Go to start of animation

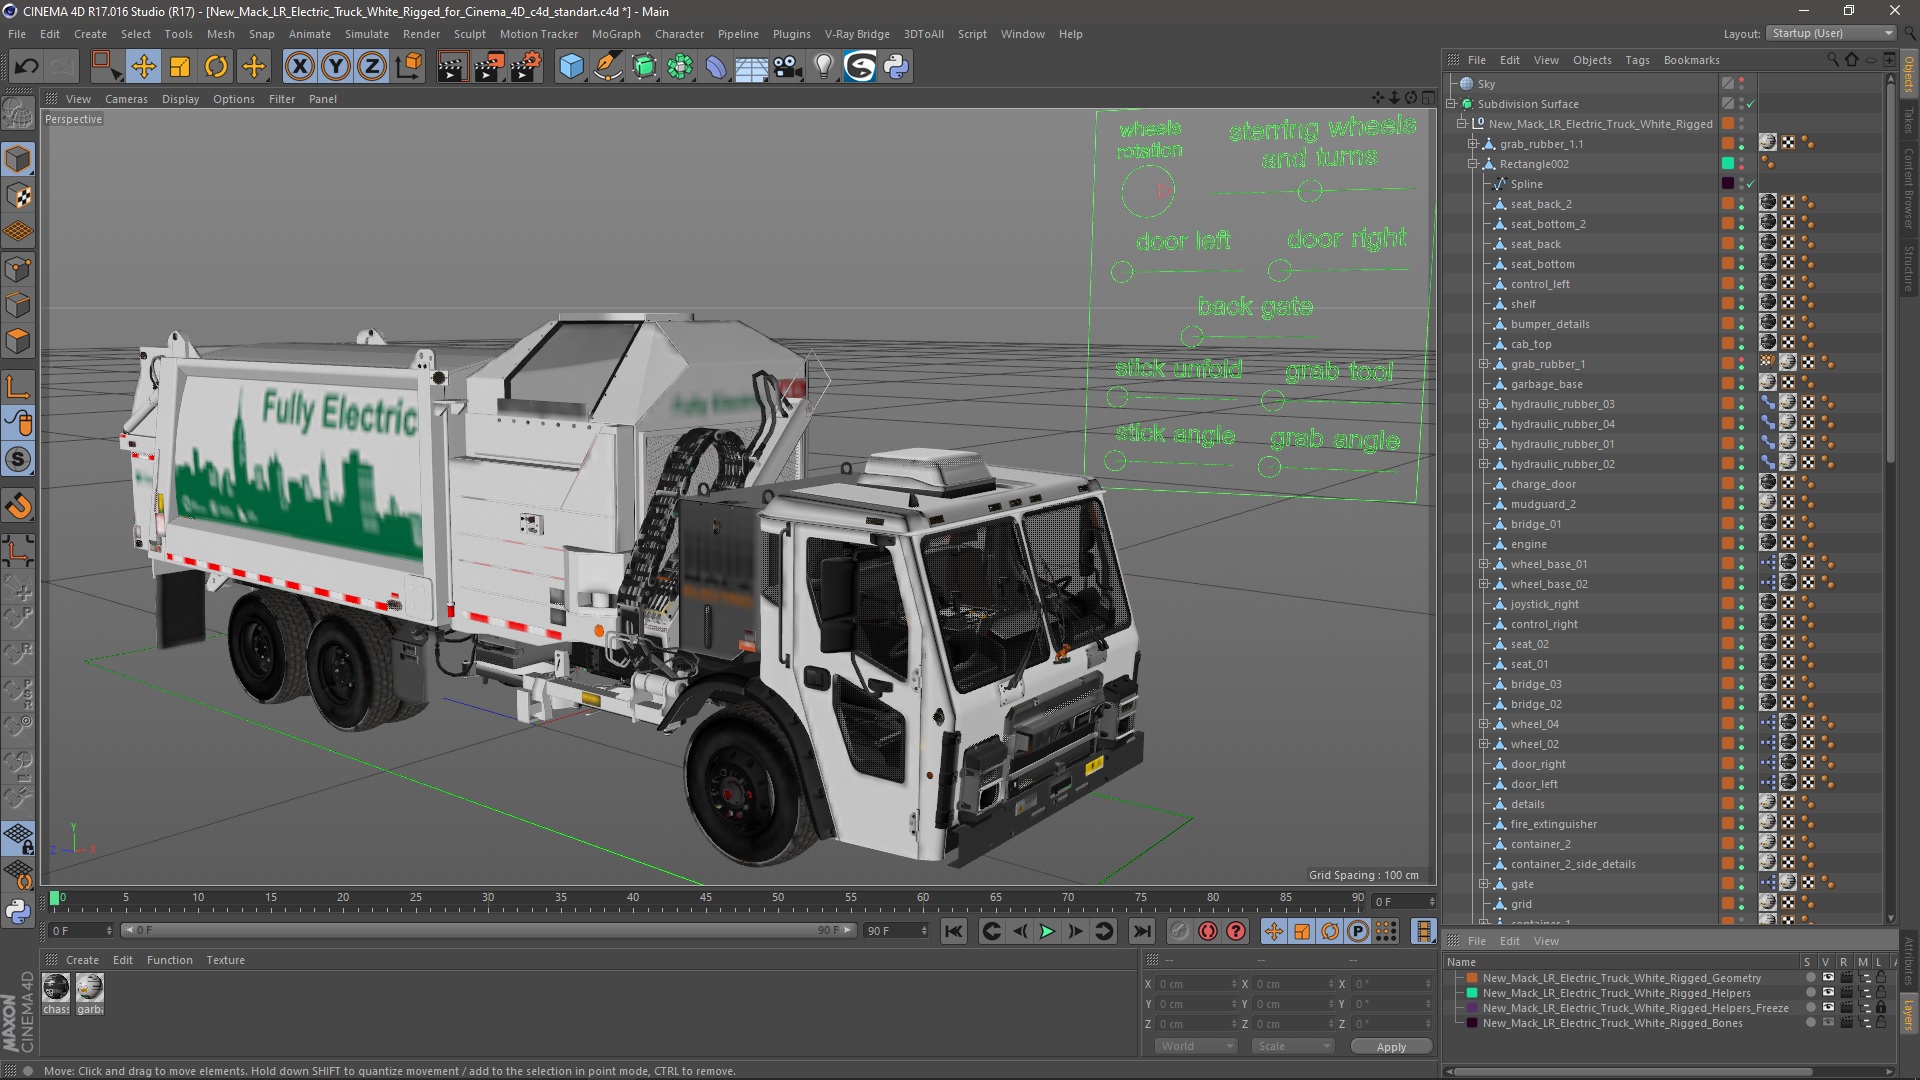click(x=954, y=931)
